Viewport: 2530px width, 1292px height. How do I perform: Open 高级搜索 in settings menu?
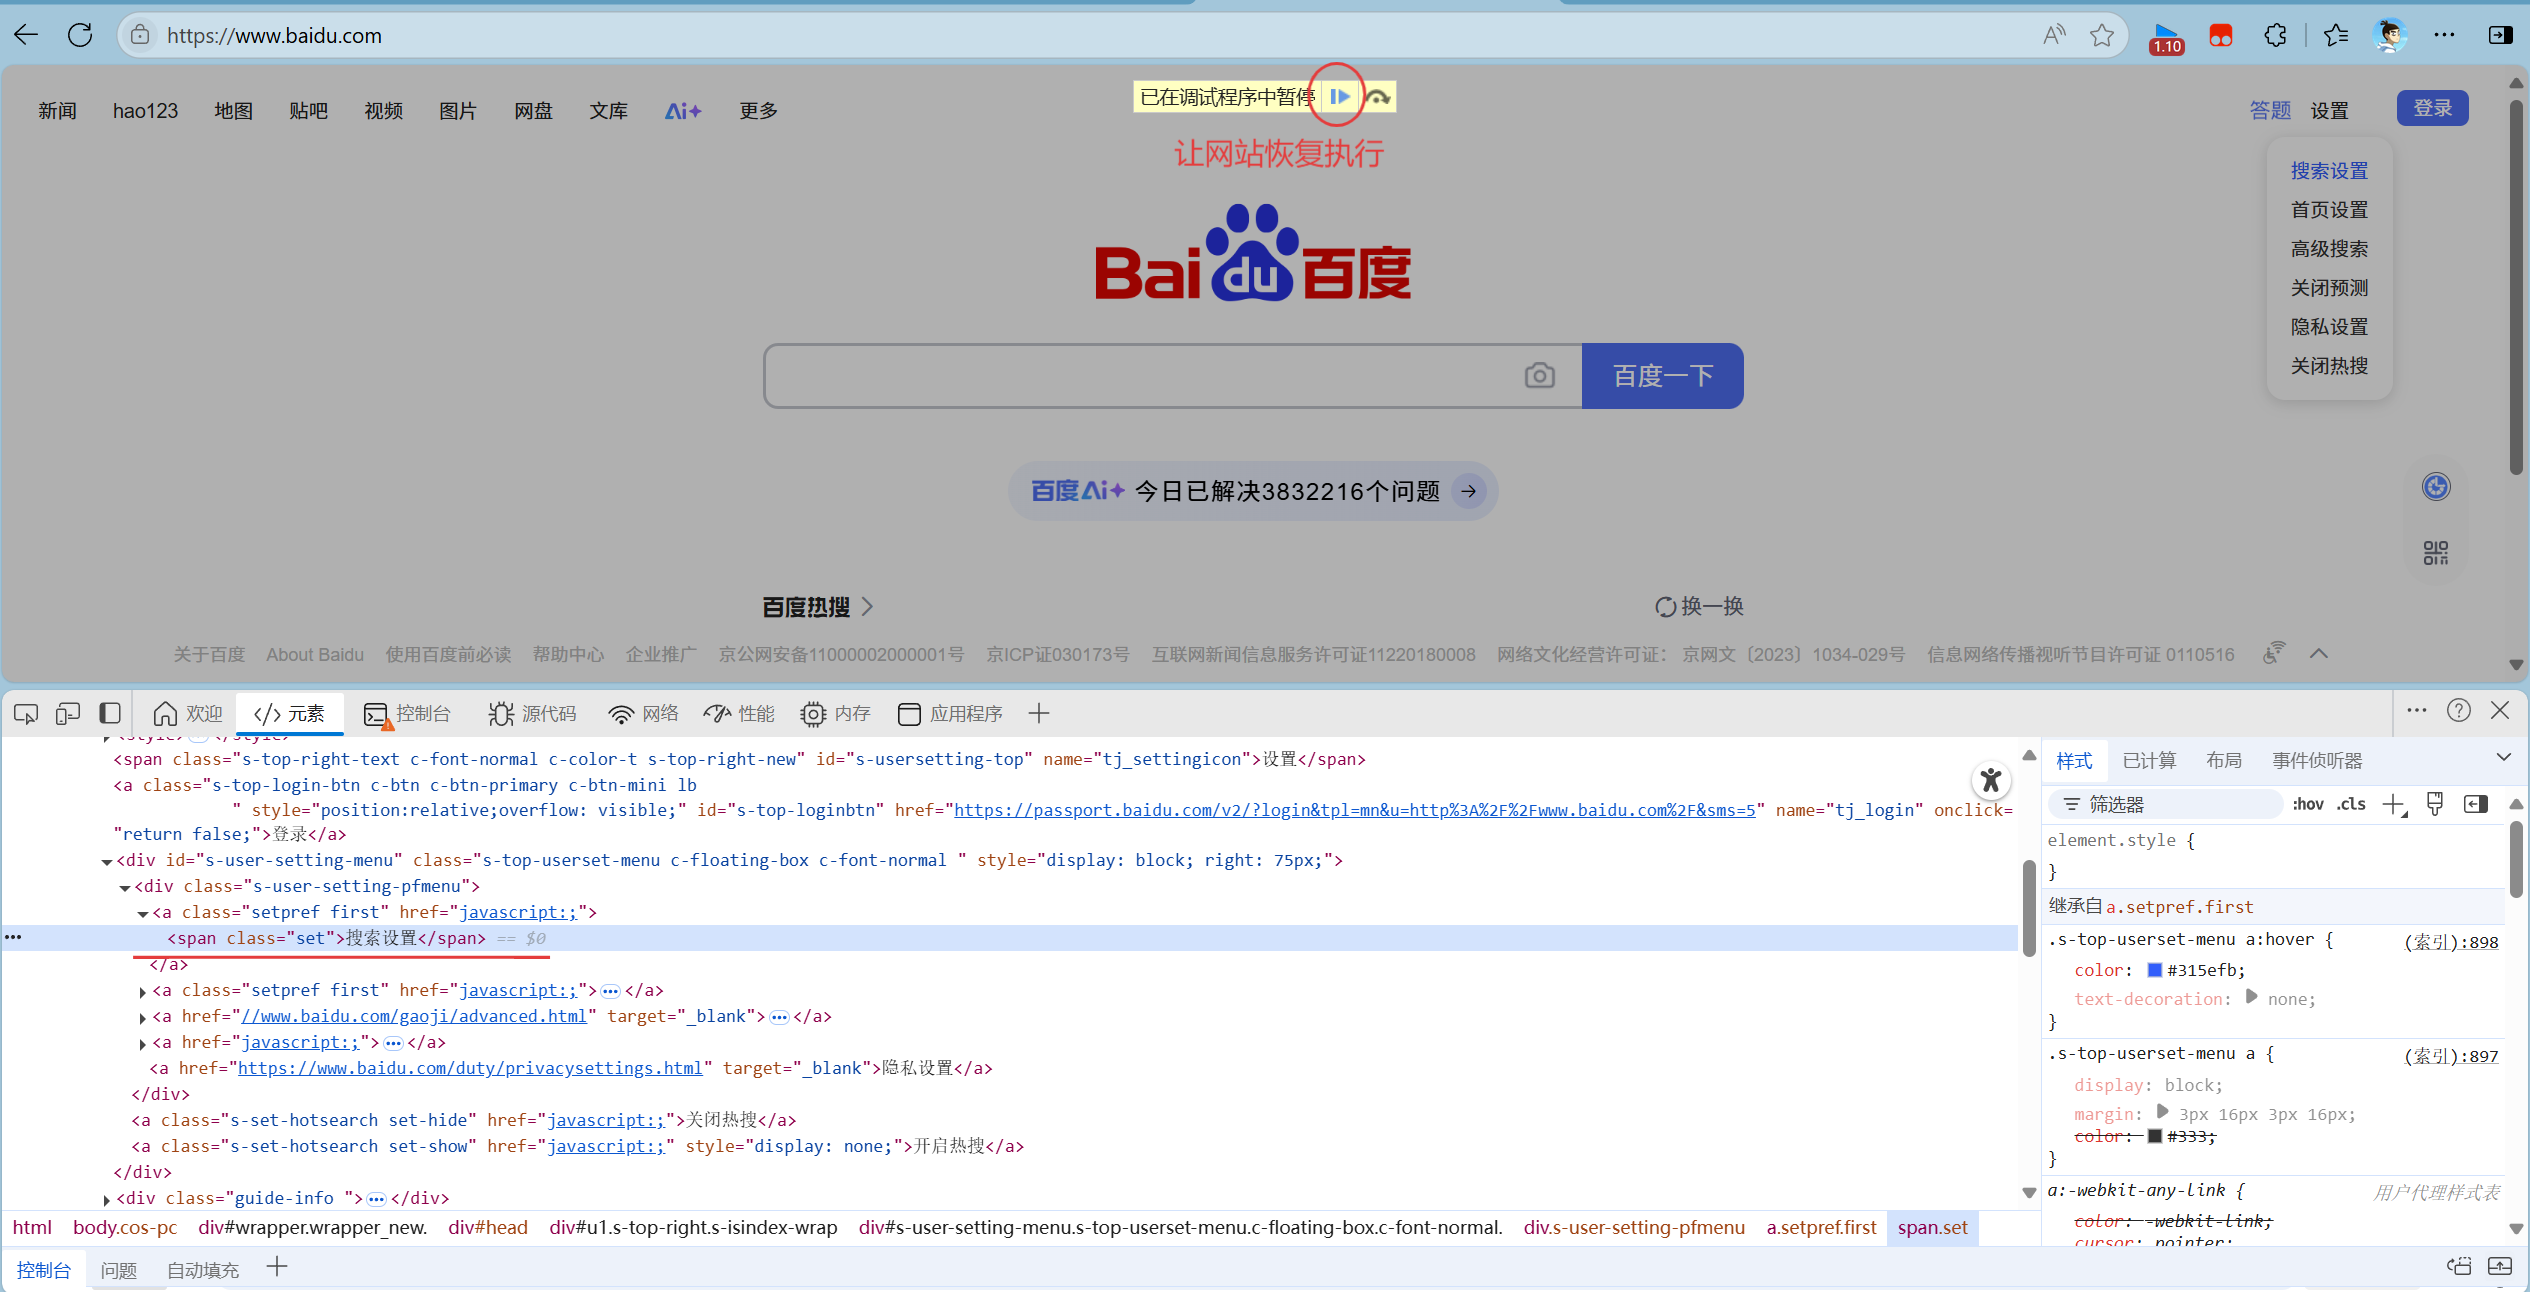[2329, 249]
